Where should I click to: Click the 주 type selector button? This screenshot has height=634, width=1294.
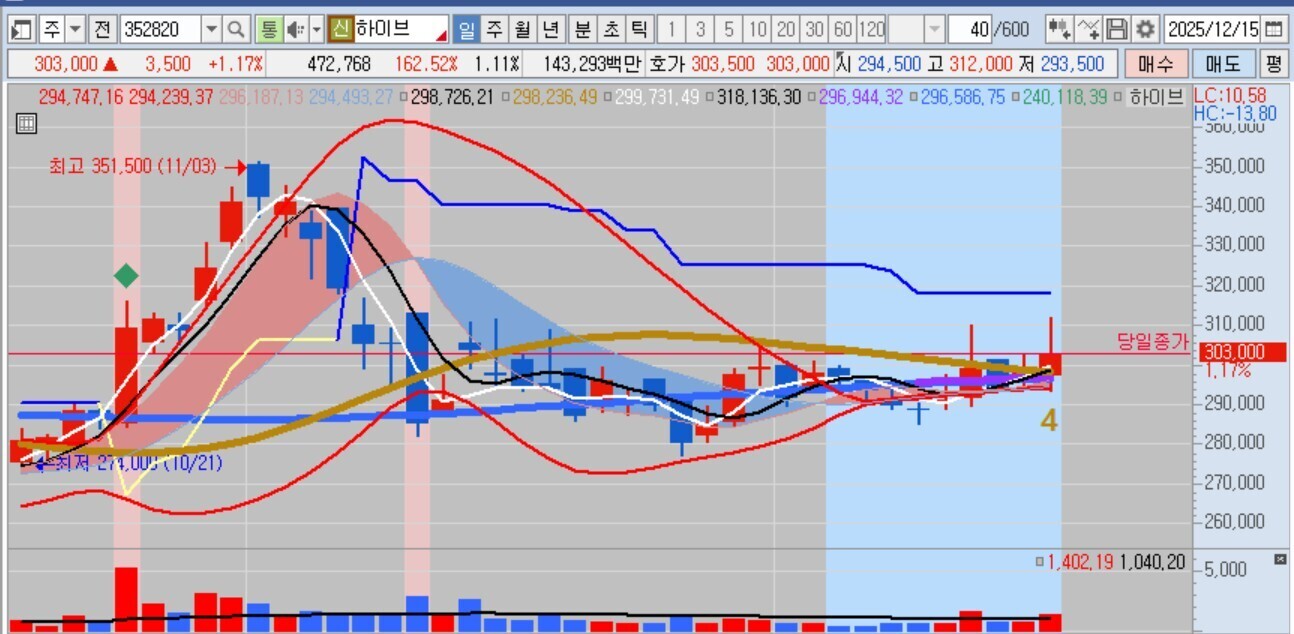(52, 29)
